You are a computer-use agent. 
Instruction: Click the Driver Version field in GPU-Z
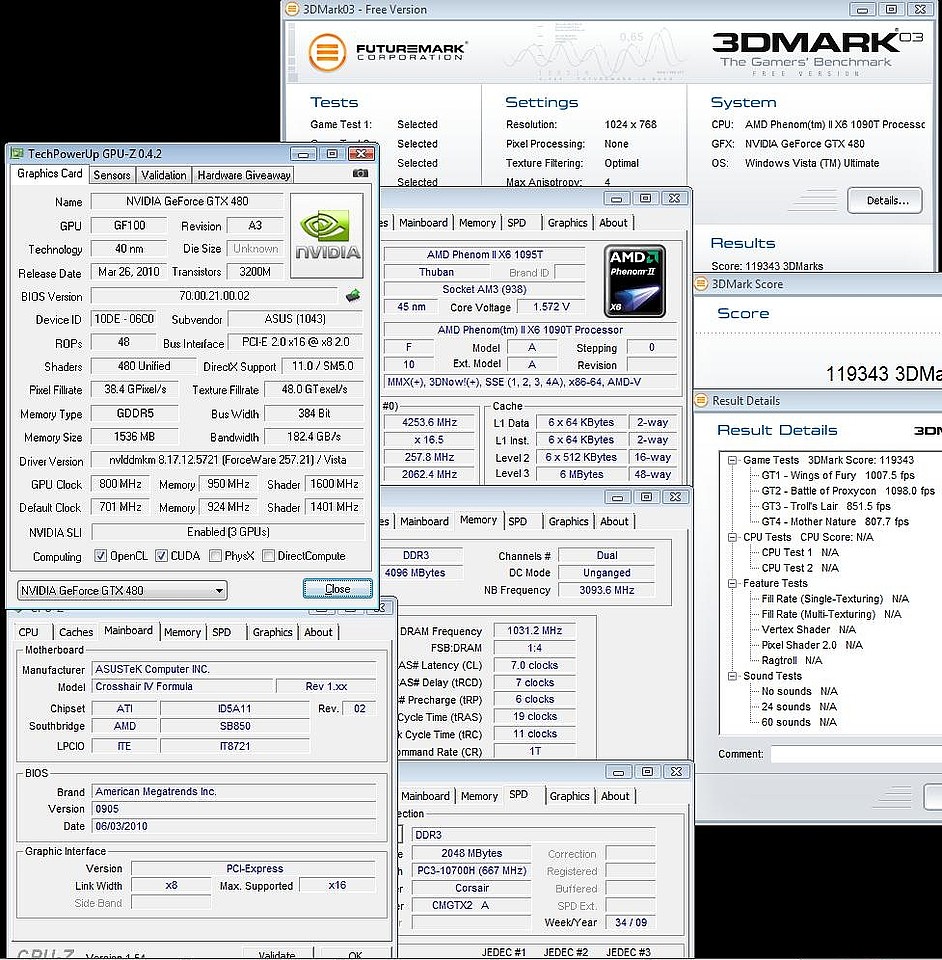coord(227,460)
